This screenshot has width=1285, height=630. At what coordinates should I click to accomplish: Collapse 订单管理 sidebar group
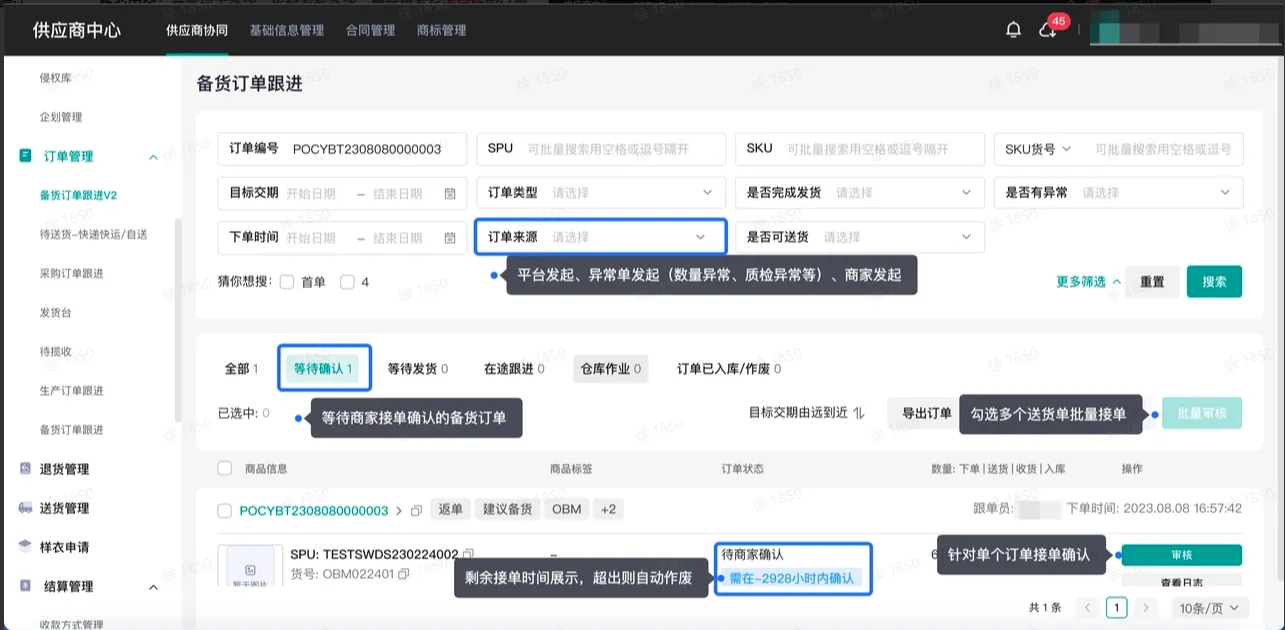(153, 157)
